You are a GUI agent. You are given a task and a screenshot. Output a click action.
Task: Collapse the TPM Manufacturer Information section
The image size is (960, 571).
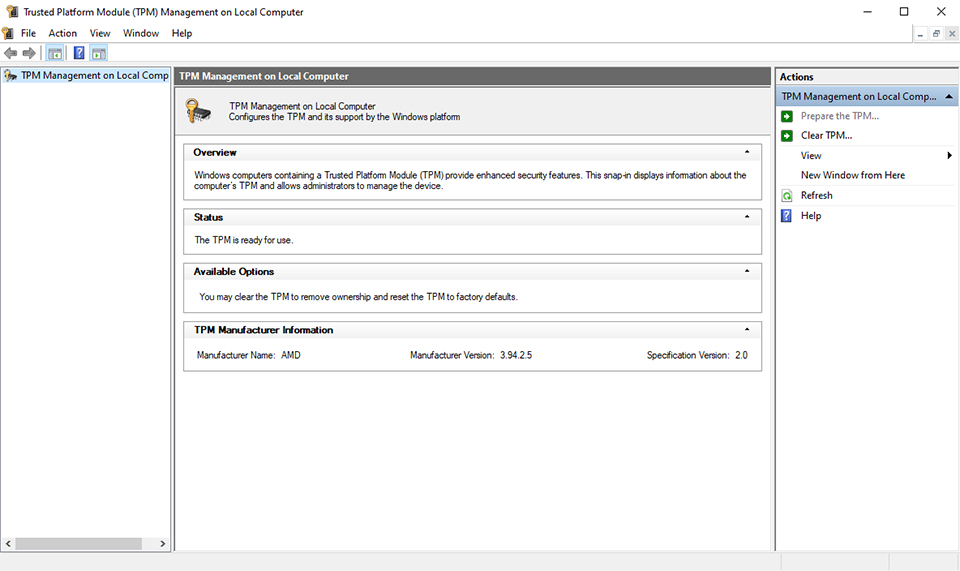[747, 330]
